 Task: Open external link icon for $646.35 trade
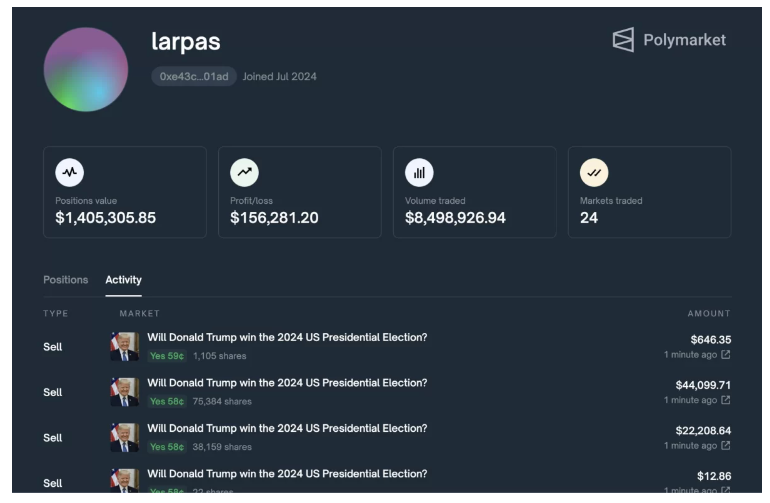coord(726,355)
